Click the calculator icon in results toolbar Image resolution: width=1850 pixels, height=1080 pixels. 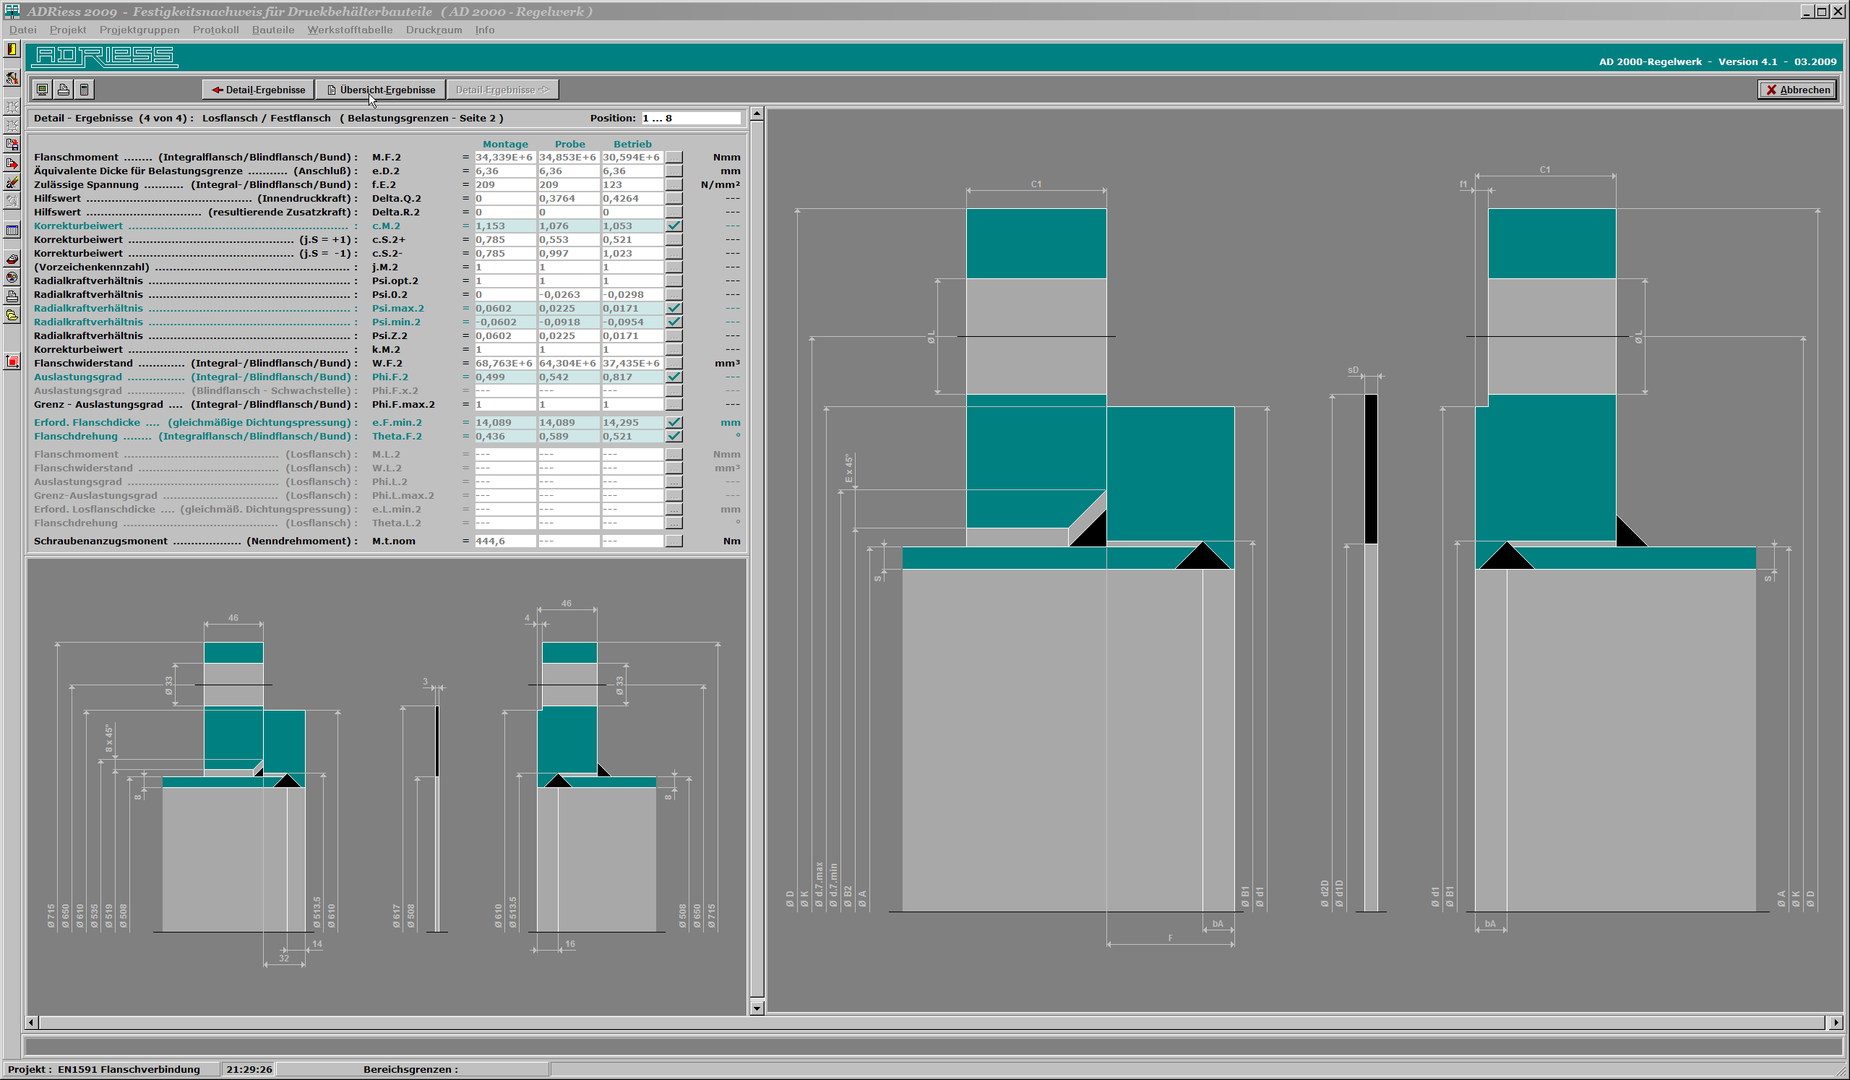[84, 90]
